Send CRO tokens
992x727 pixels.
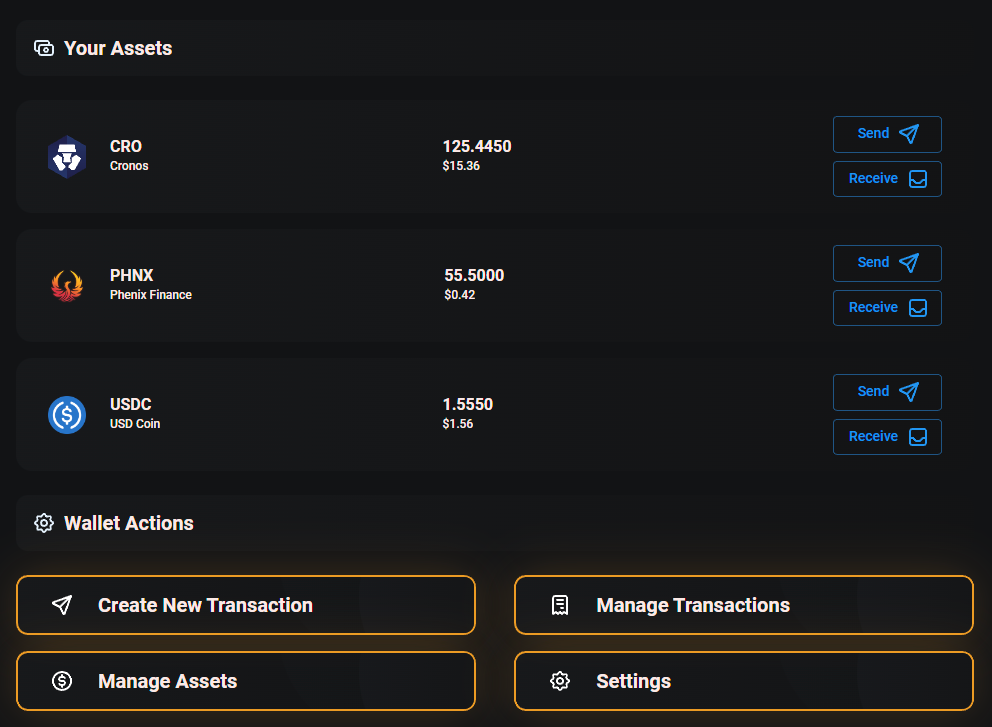[887, 134]
